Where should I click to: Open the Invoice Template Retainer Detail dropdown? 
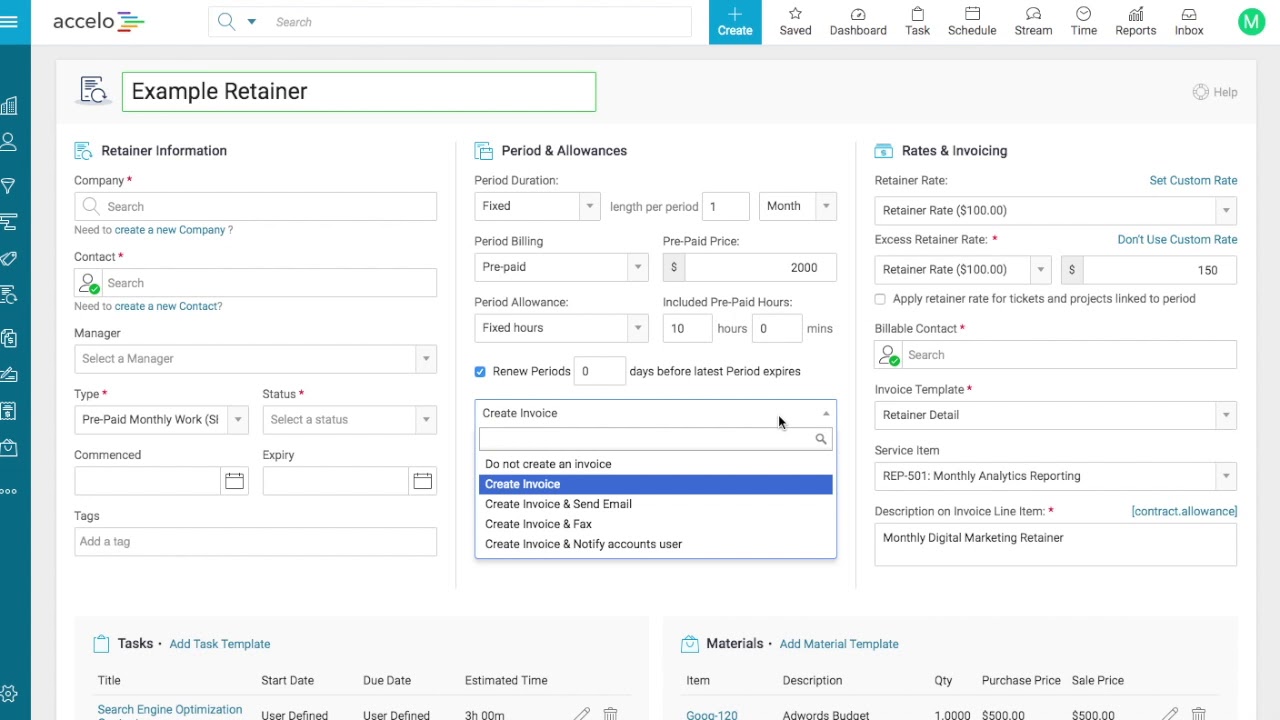(x=1055, y=415)
